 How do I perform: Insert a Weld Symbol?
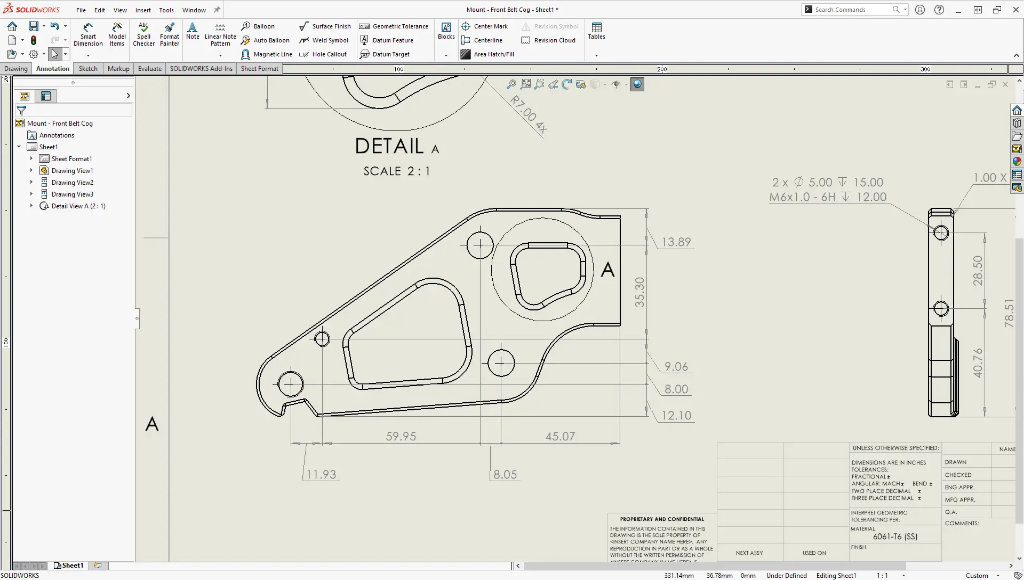[x=324, y=40]
